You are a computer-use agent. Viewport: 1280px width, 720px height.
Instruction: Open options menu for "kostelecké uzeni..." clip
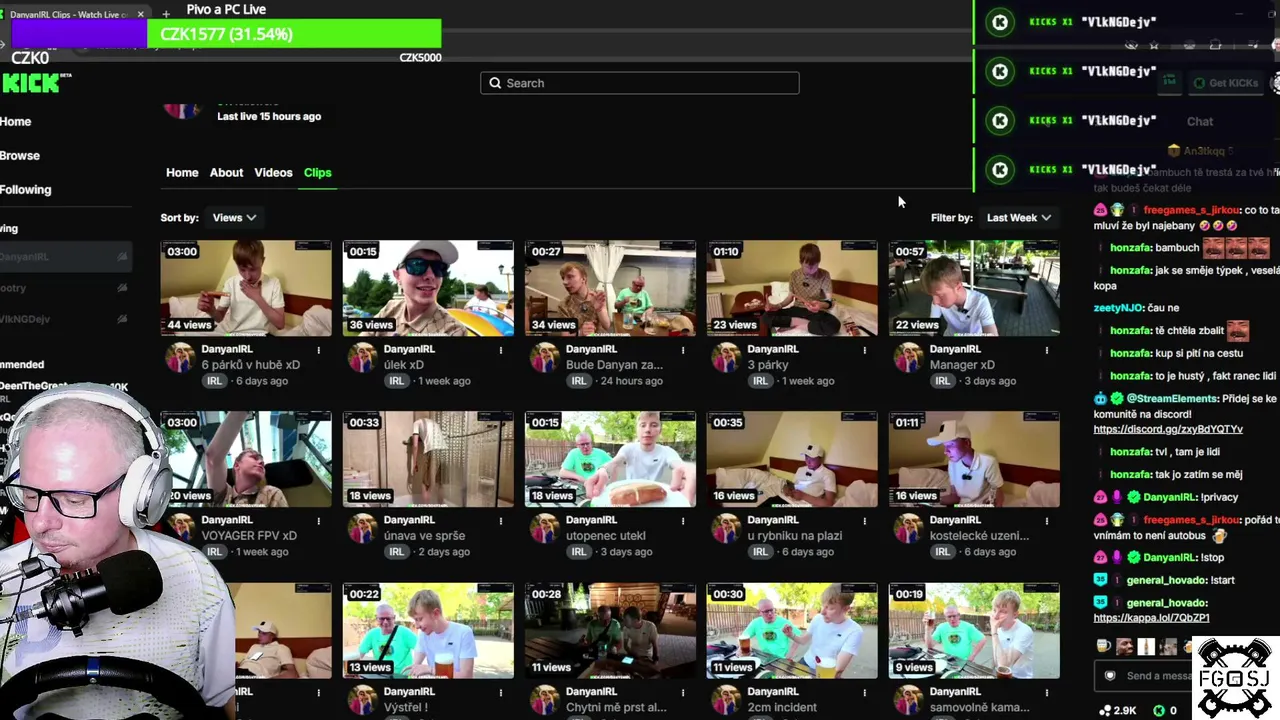(1047, 521)
